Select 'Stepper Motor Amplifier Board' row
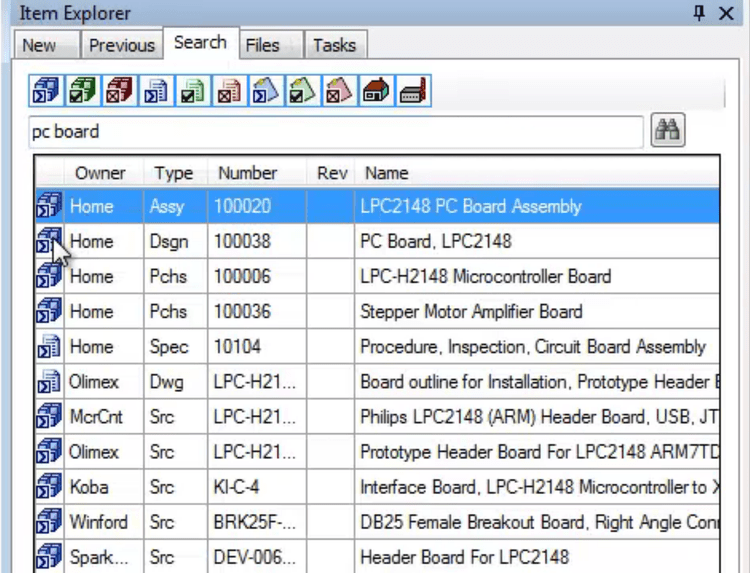 pyautogui.click(x=377, y=311)
